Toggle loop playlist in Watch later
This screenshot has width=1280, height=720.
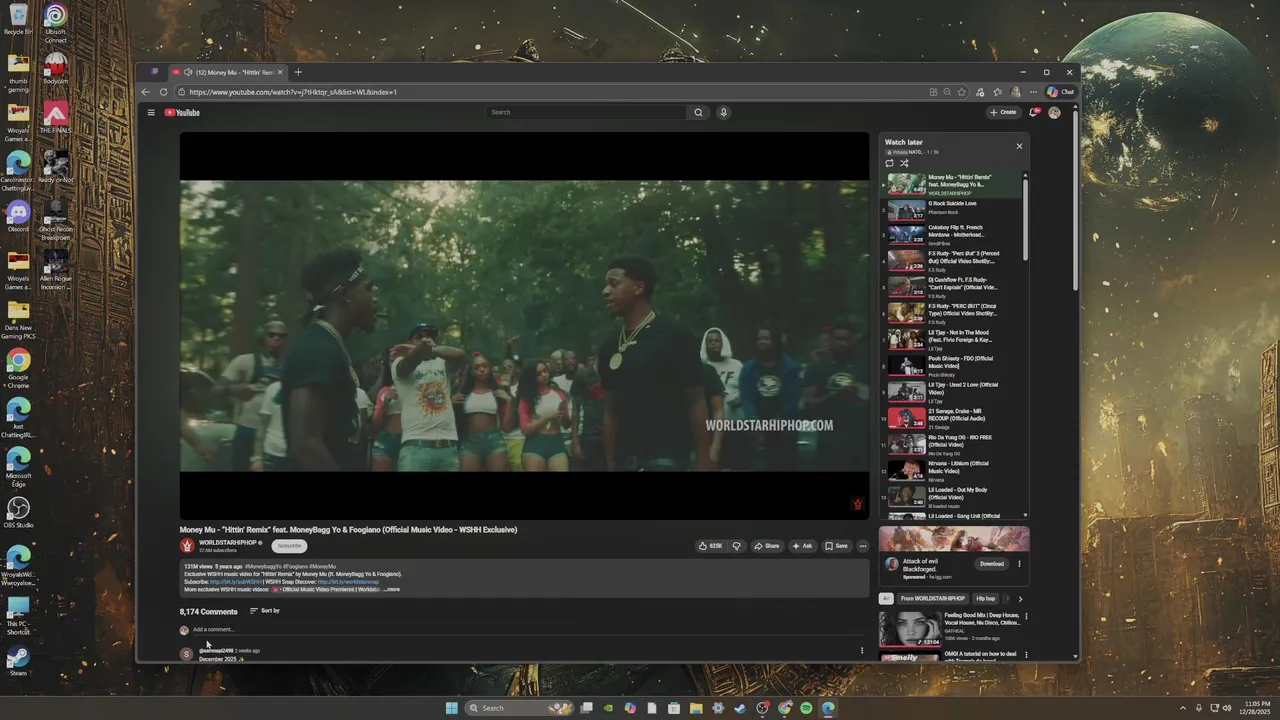(x=889, y=163)
